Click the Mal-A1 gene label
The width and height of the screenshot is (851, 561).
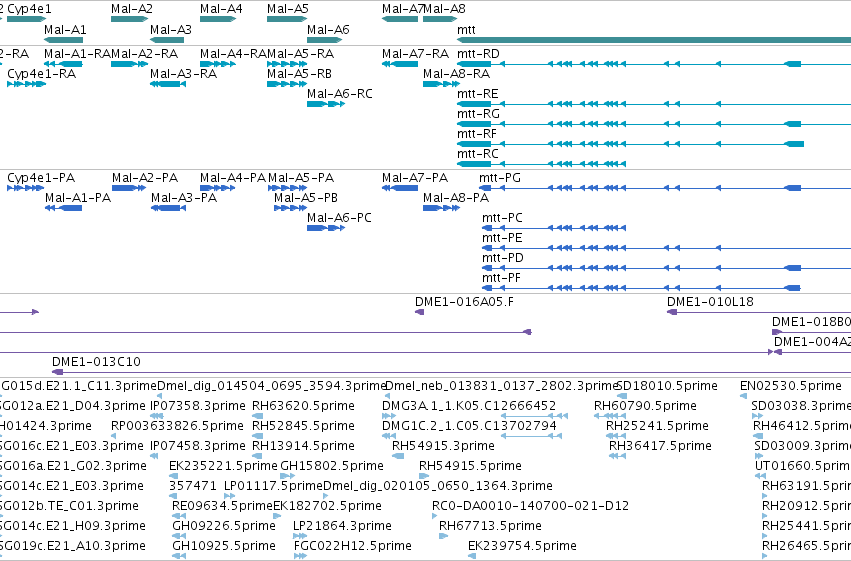65,30
